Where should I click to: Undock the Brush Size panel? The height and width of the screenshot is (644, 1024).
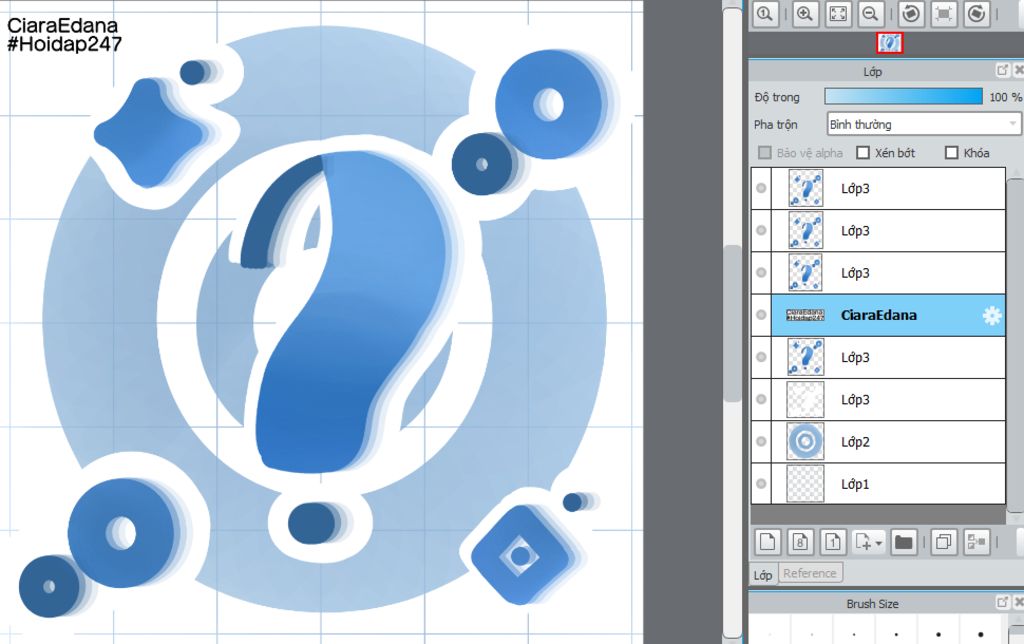[1002, 602]
